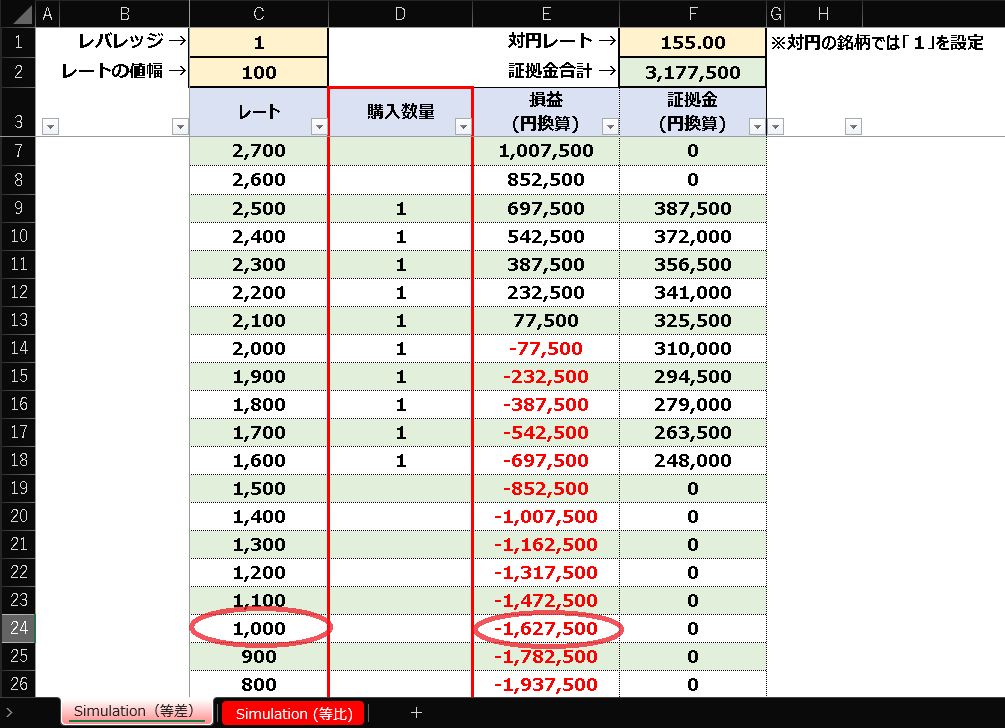Select column D header

click(401, 13)
